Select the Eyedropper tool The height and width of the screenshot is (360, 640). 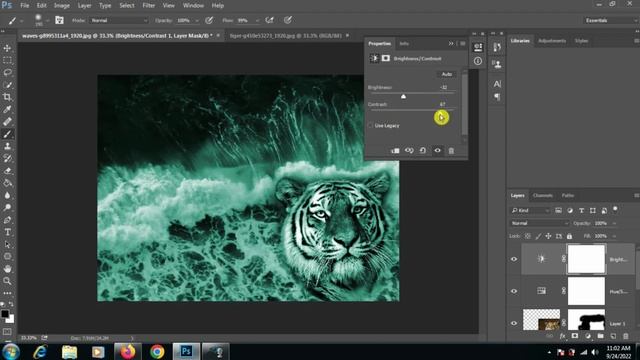point(7,109)
